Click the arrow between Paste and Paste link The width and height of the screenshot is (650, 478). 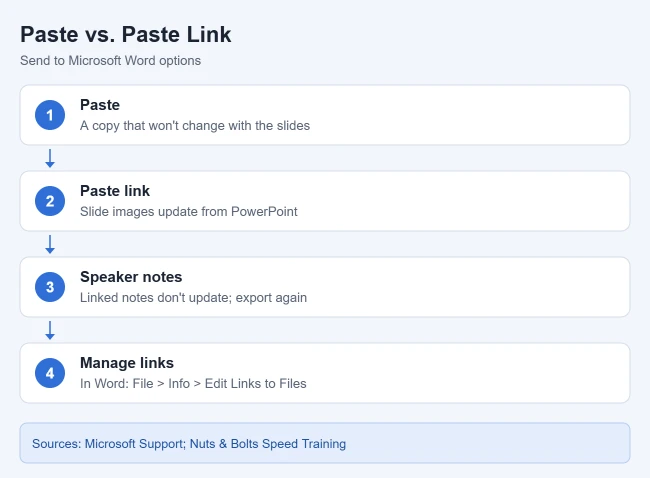click(50, 158)
